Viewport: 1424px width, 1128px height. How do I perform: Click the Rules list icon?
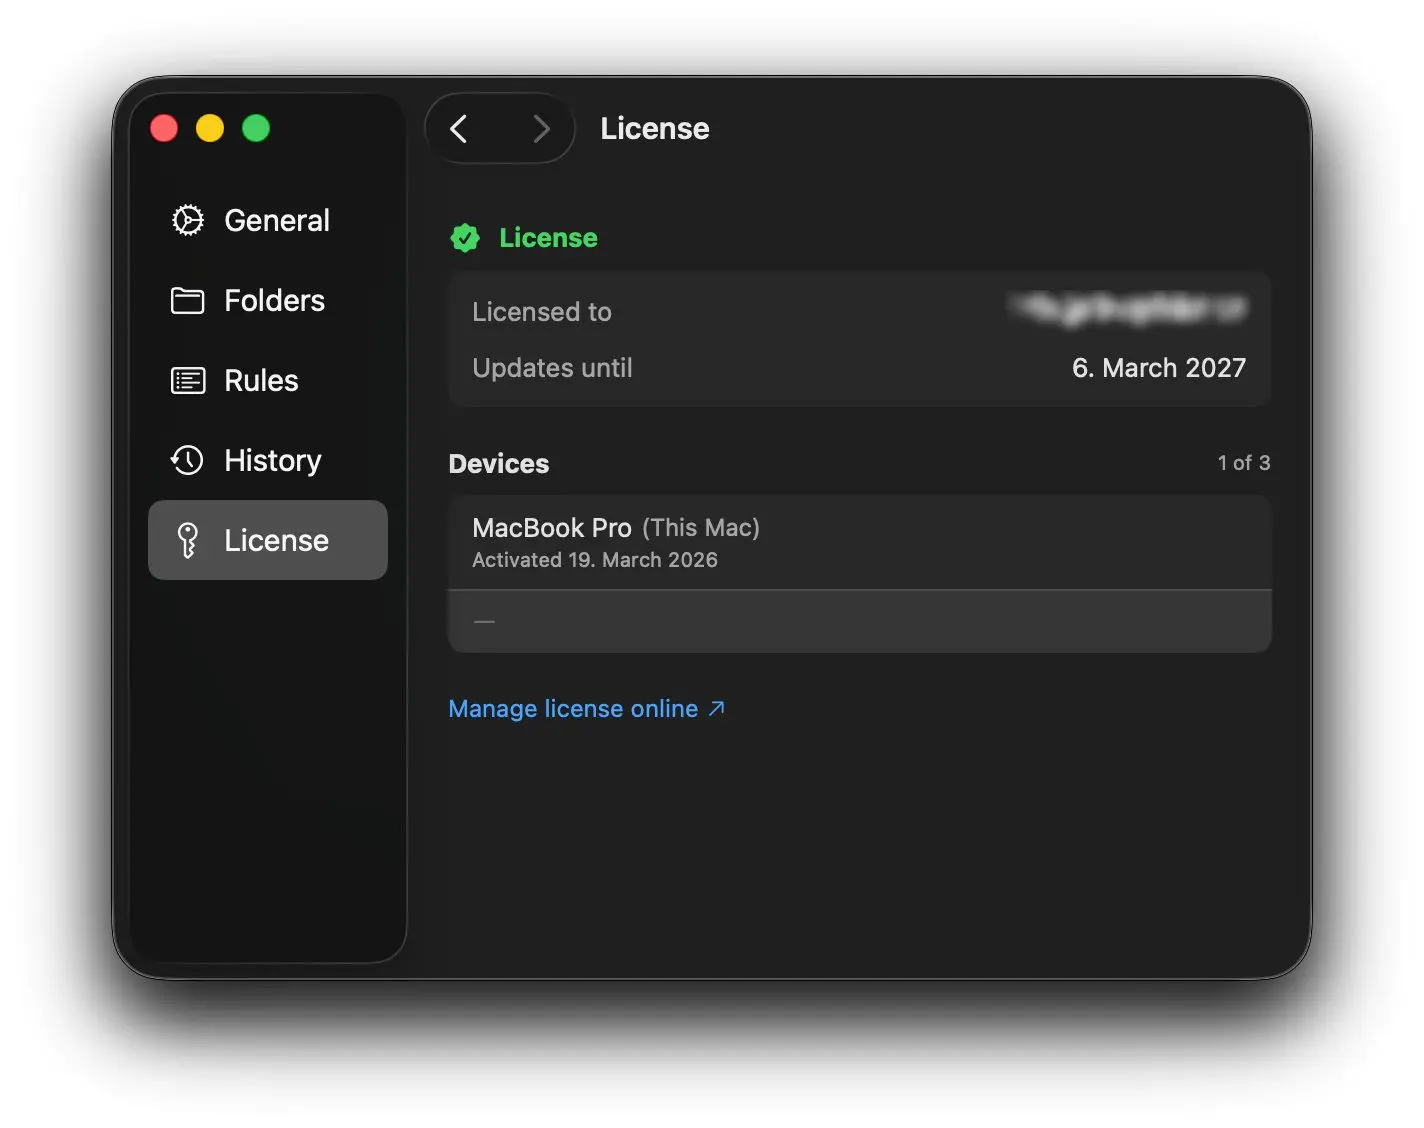(x=187, y=380)
